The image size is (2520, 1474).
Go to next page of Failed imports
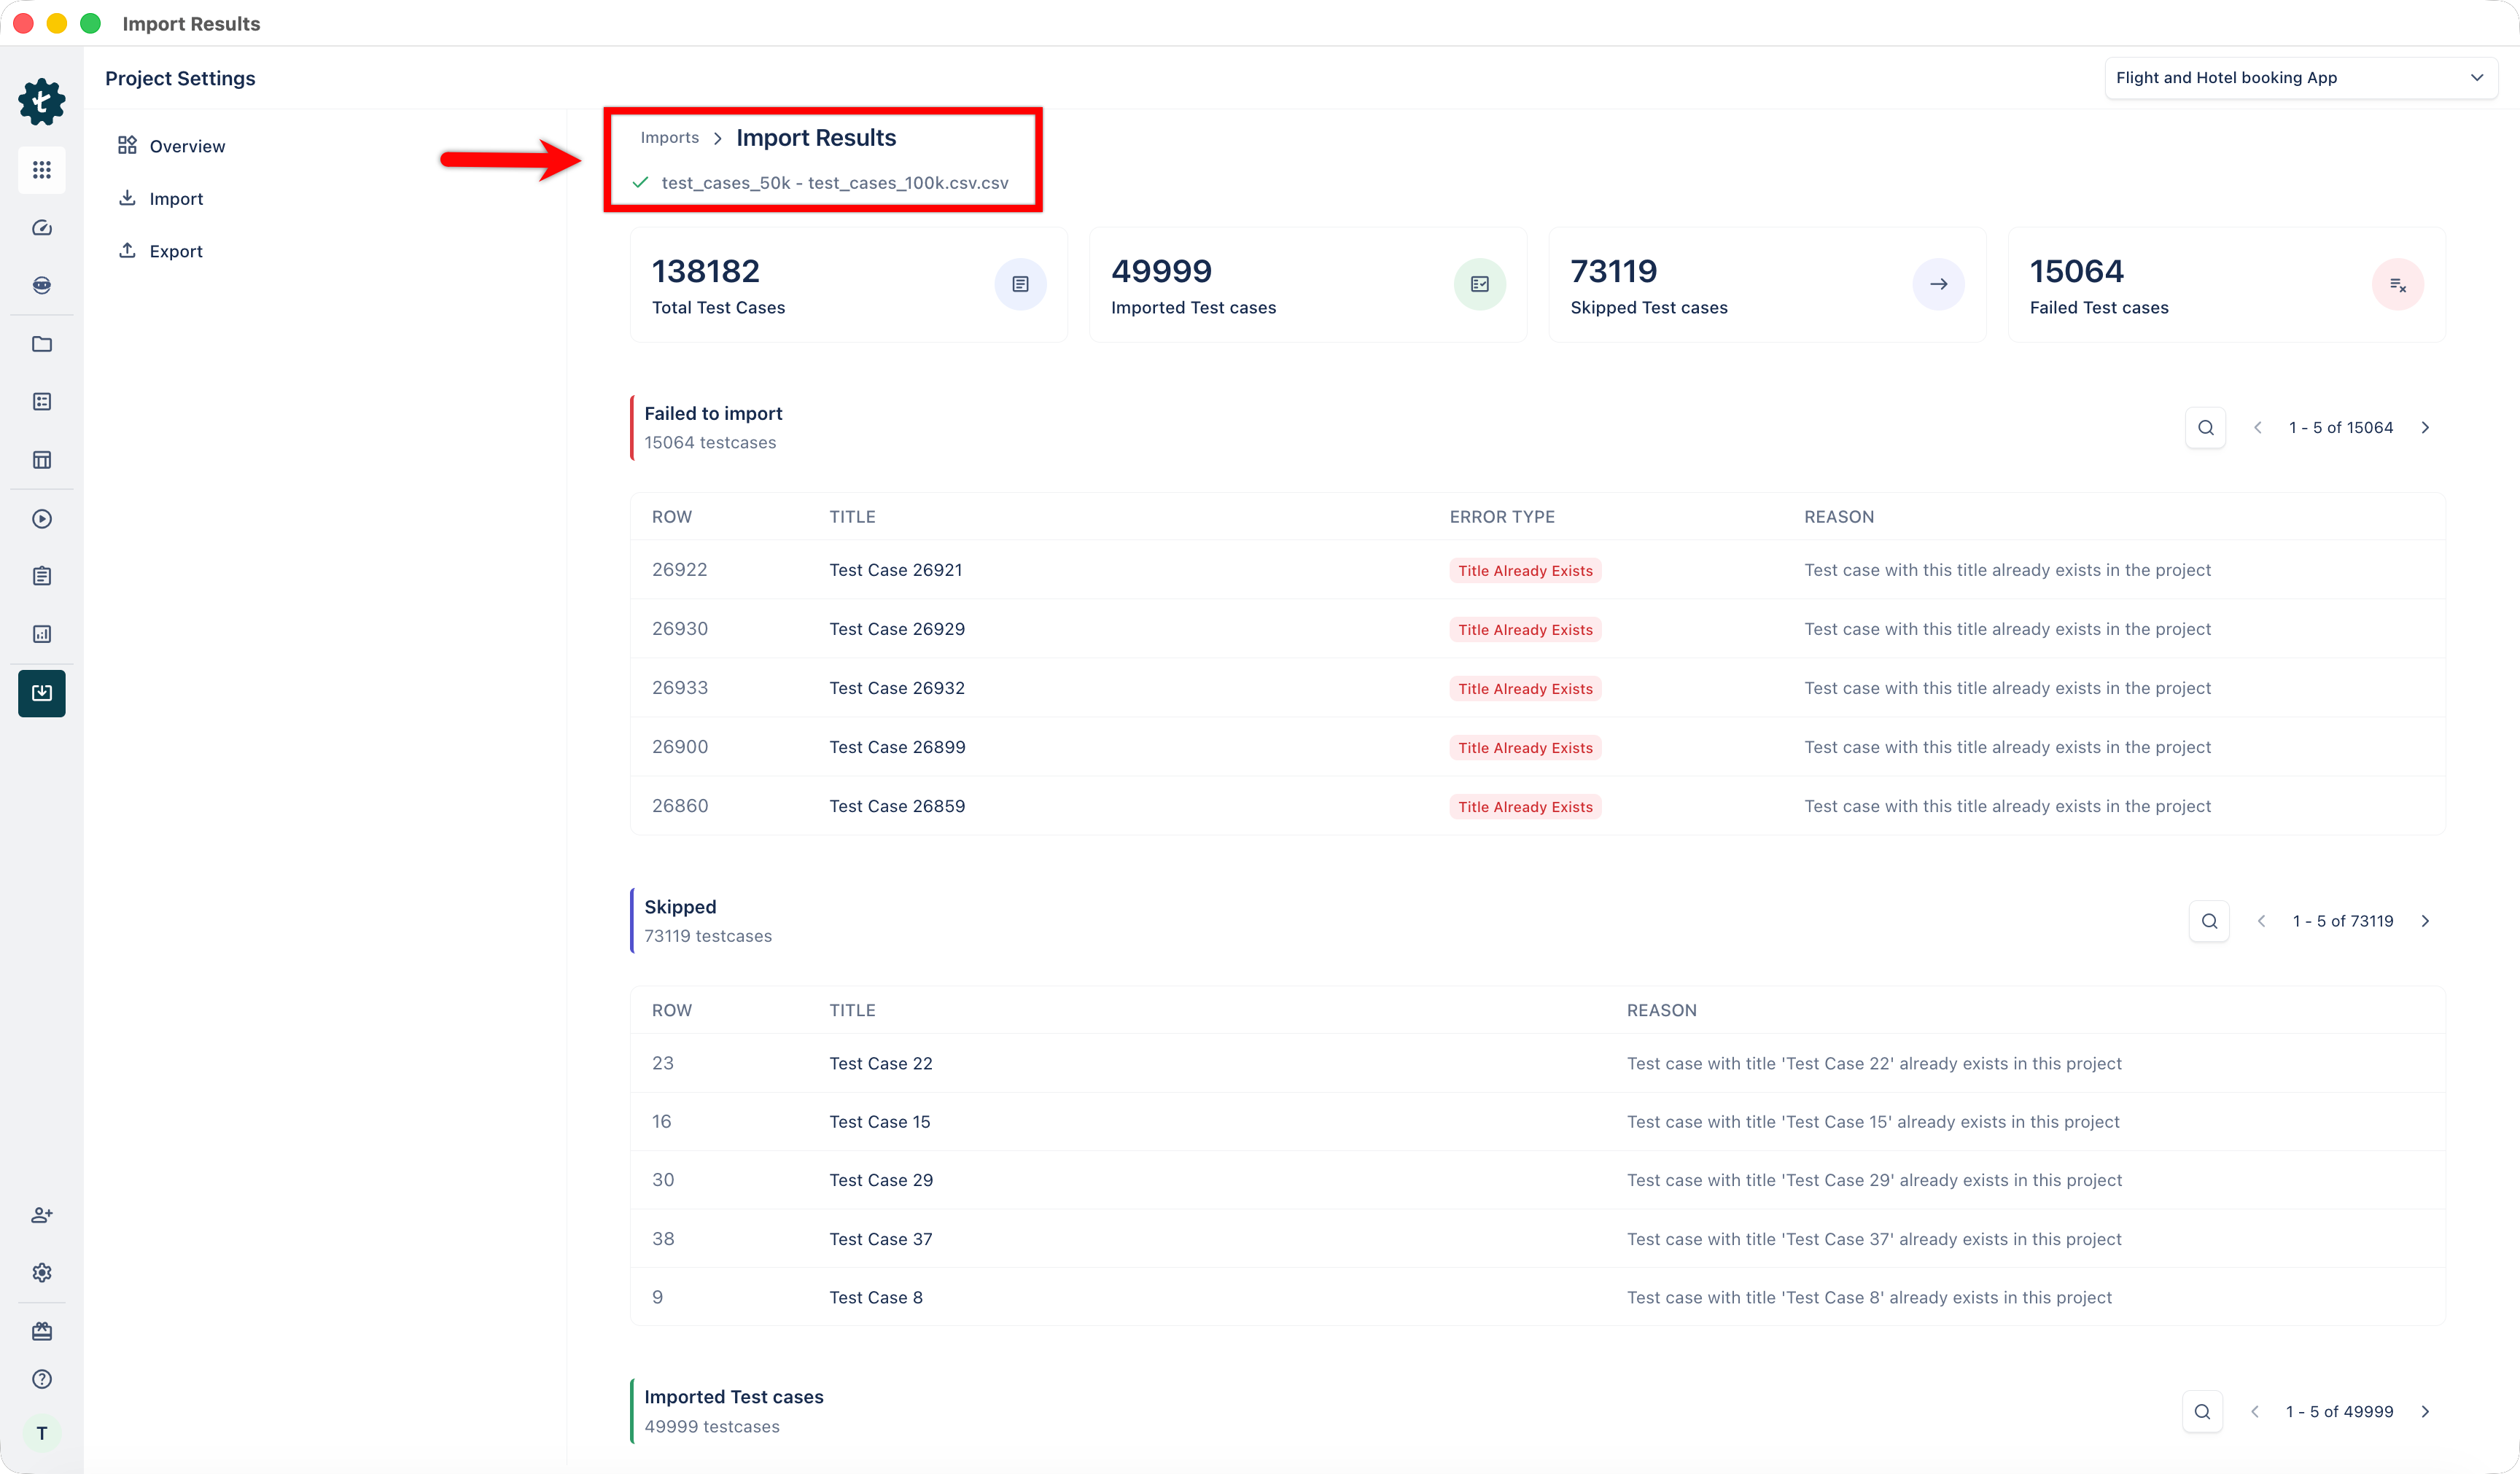coord(2425,428)
